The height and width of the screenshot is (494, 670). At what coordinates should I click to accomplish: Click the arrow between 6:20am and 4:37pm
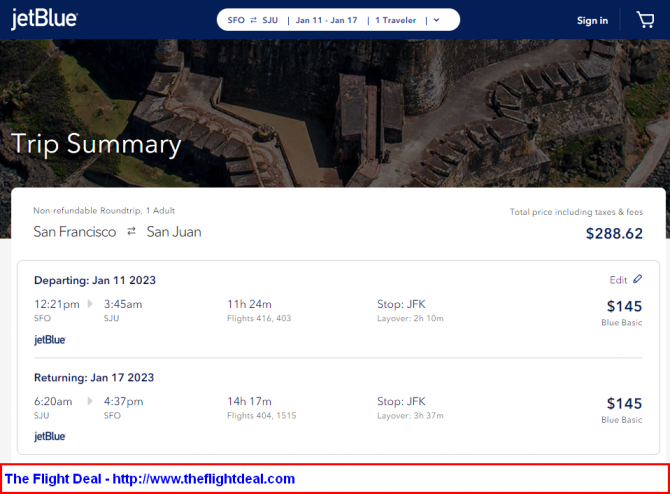click(90, 401)
